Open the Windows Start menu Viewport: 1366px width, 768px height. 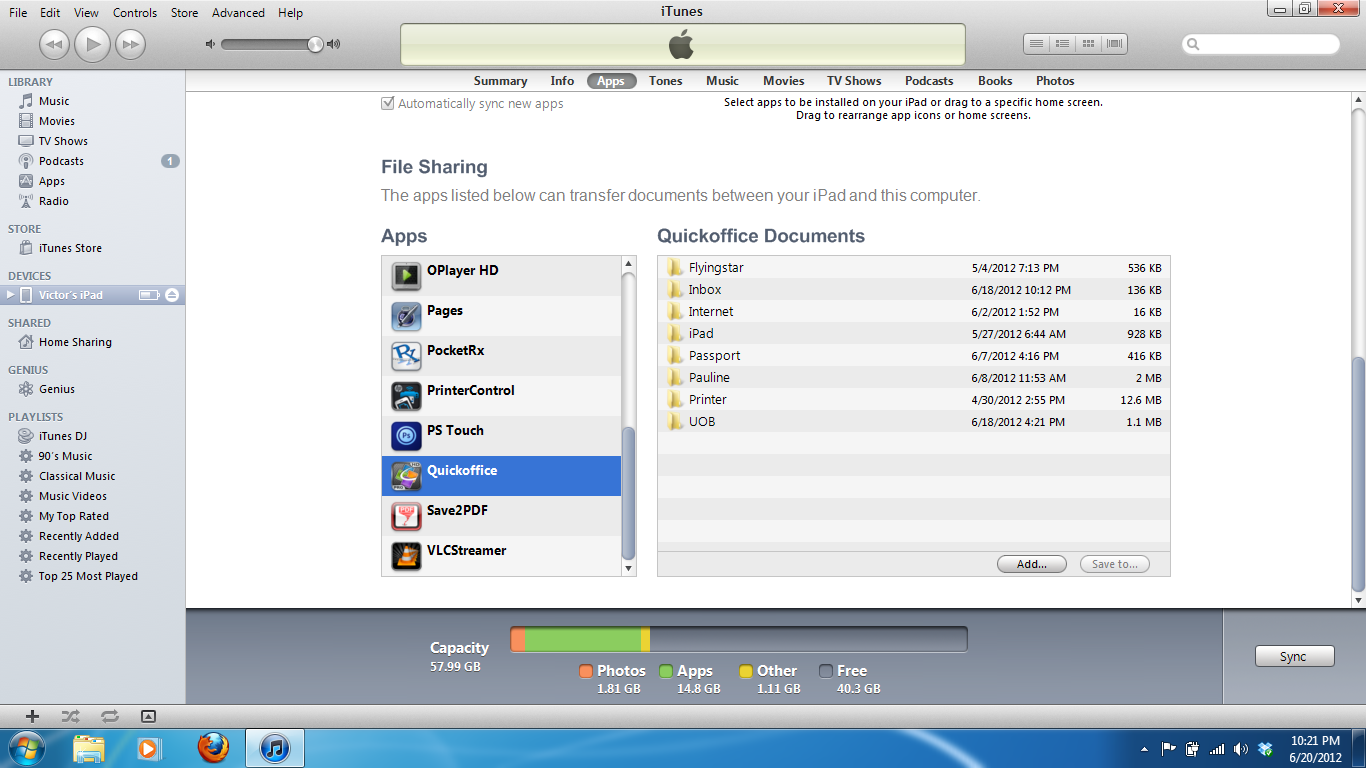26,748
